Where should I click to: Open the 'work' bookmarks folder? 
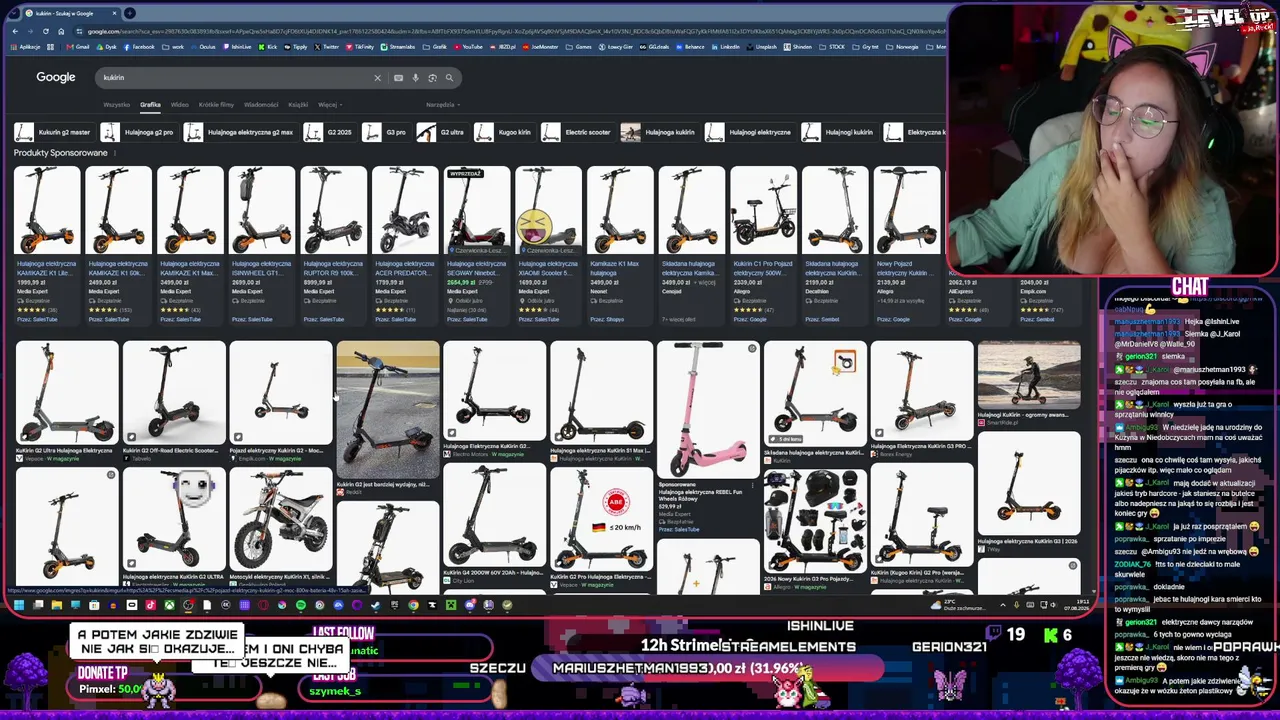pos(173,46)
